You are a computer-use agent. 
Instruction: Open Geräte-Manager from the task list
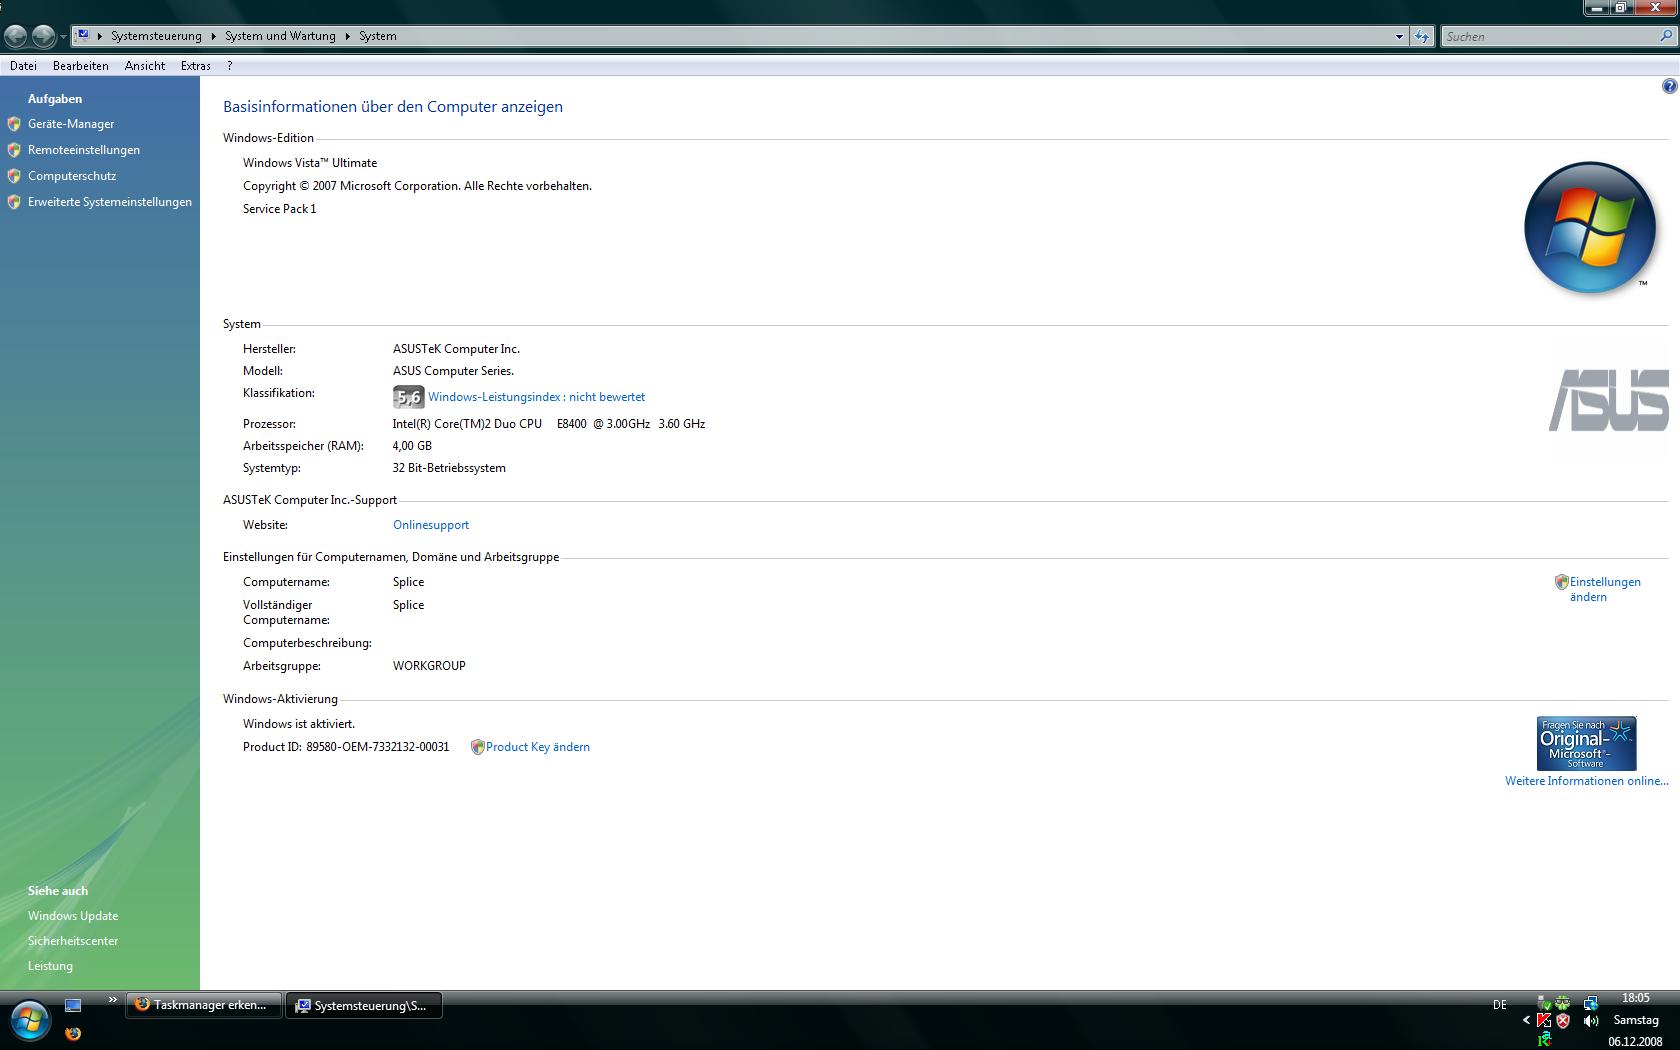coord(71,124)
